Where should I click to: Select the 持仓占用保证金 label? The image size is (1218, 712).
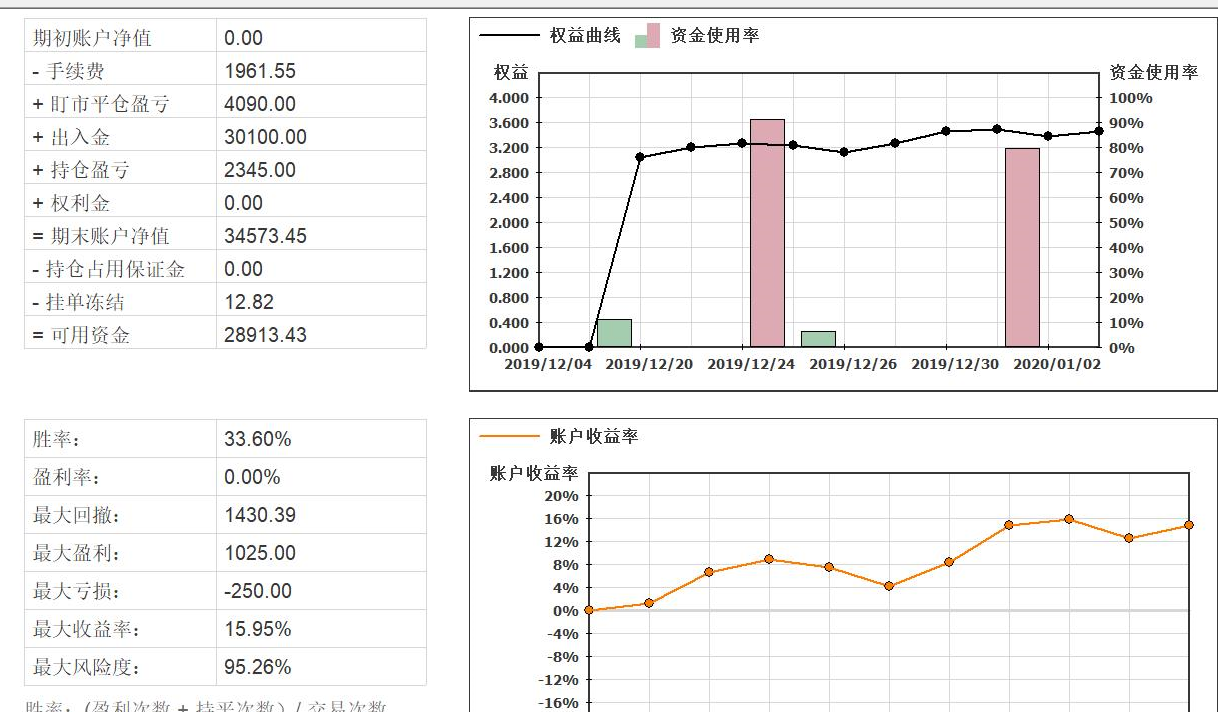coord(108,269)
